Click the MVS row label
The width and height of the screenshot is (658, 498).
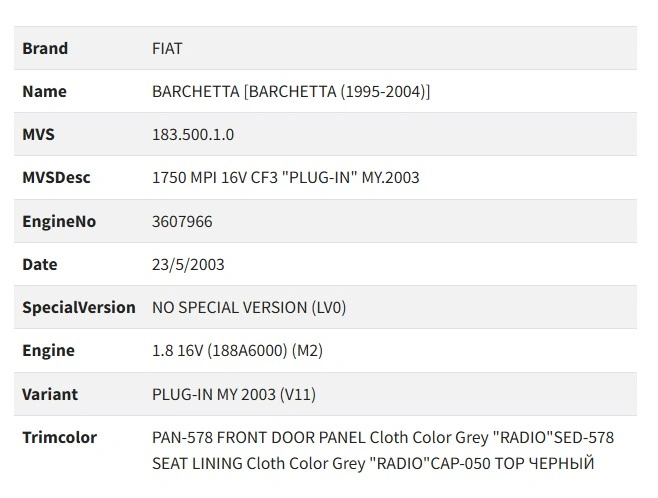[x=38, y=134]
